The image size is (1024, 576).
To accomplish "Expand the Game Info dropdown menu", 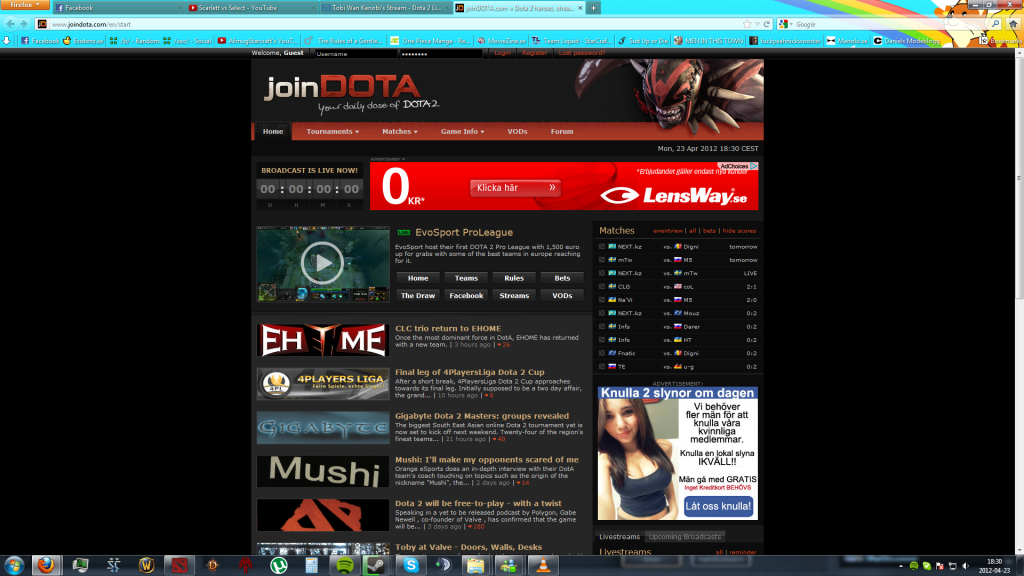I will [462, 131].
